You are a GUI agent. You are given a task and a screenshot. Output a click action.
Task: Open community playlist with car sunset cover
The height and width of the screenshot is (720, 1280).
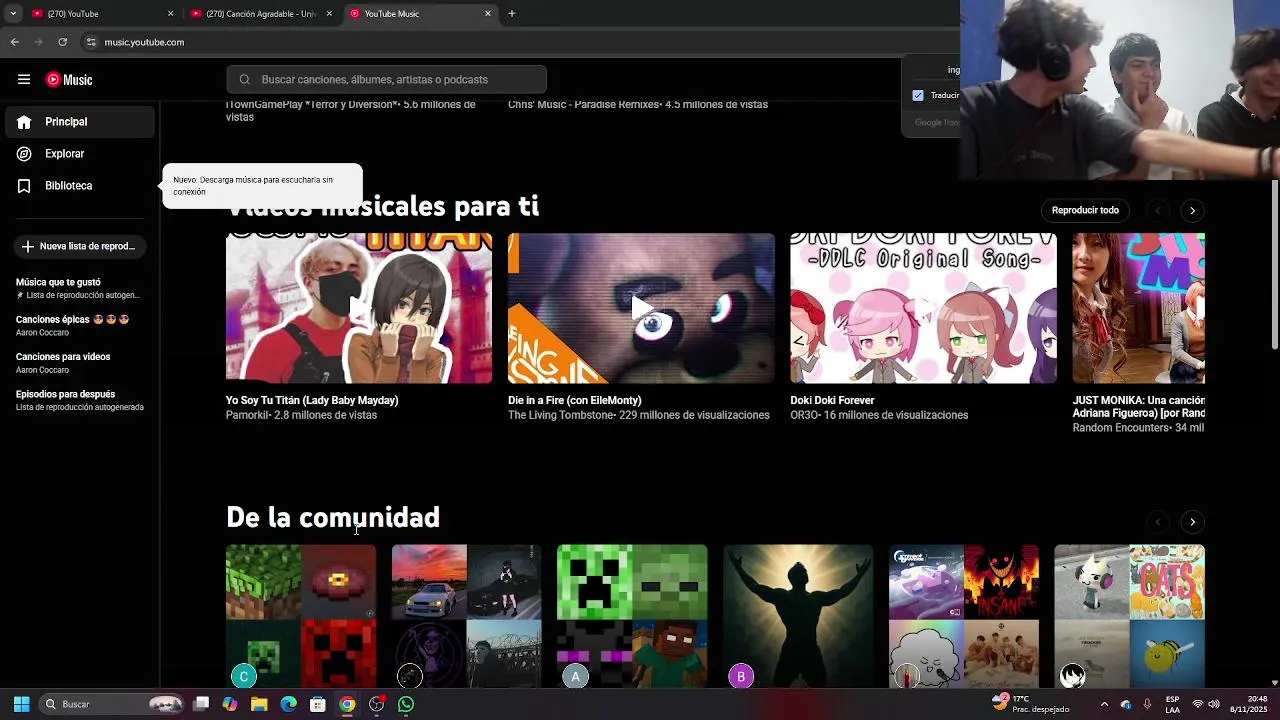[x=467, y=616]
